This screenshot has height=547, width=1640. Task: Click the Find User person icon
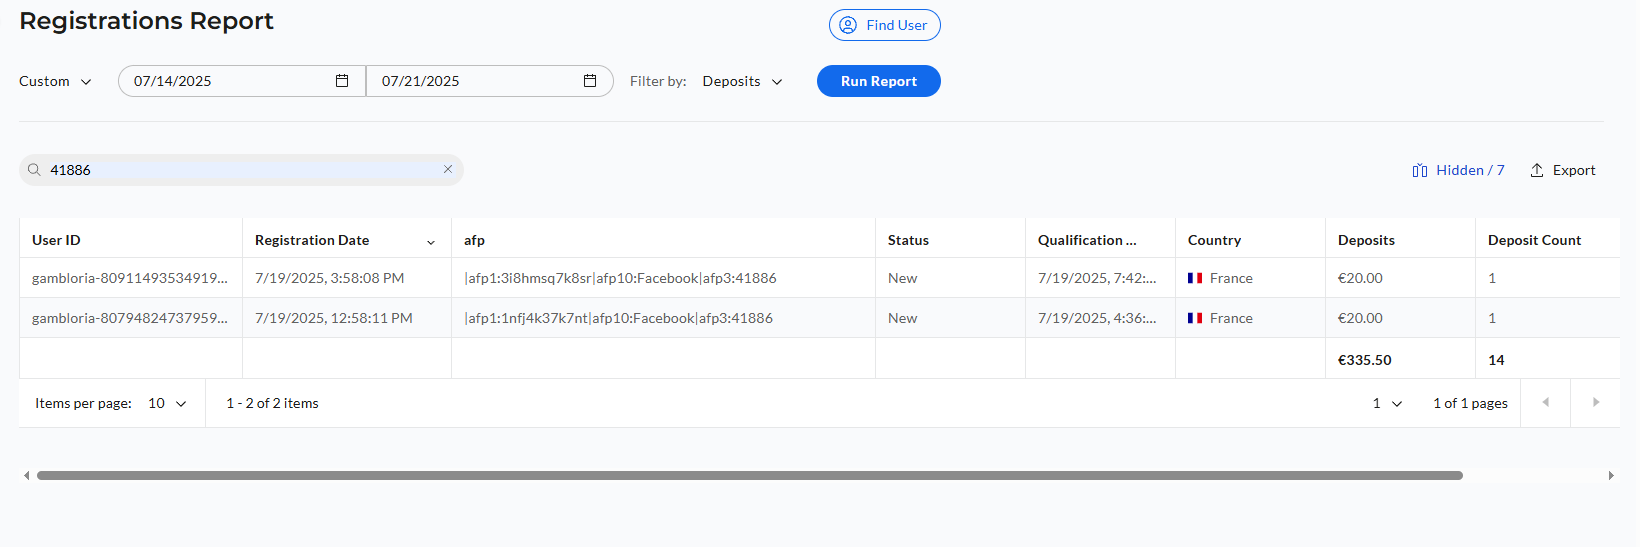848,25
